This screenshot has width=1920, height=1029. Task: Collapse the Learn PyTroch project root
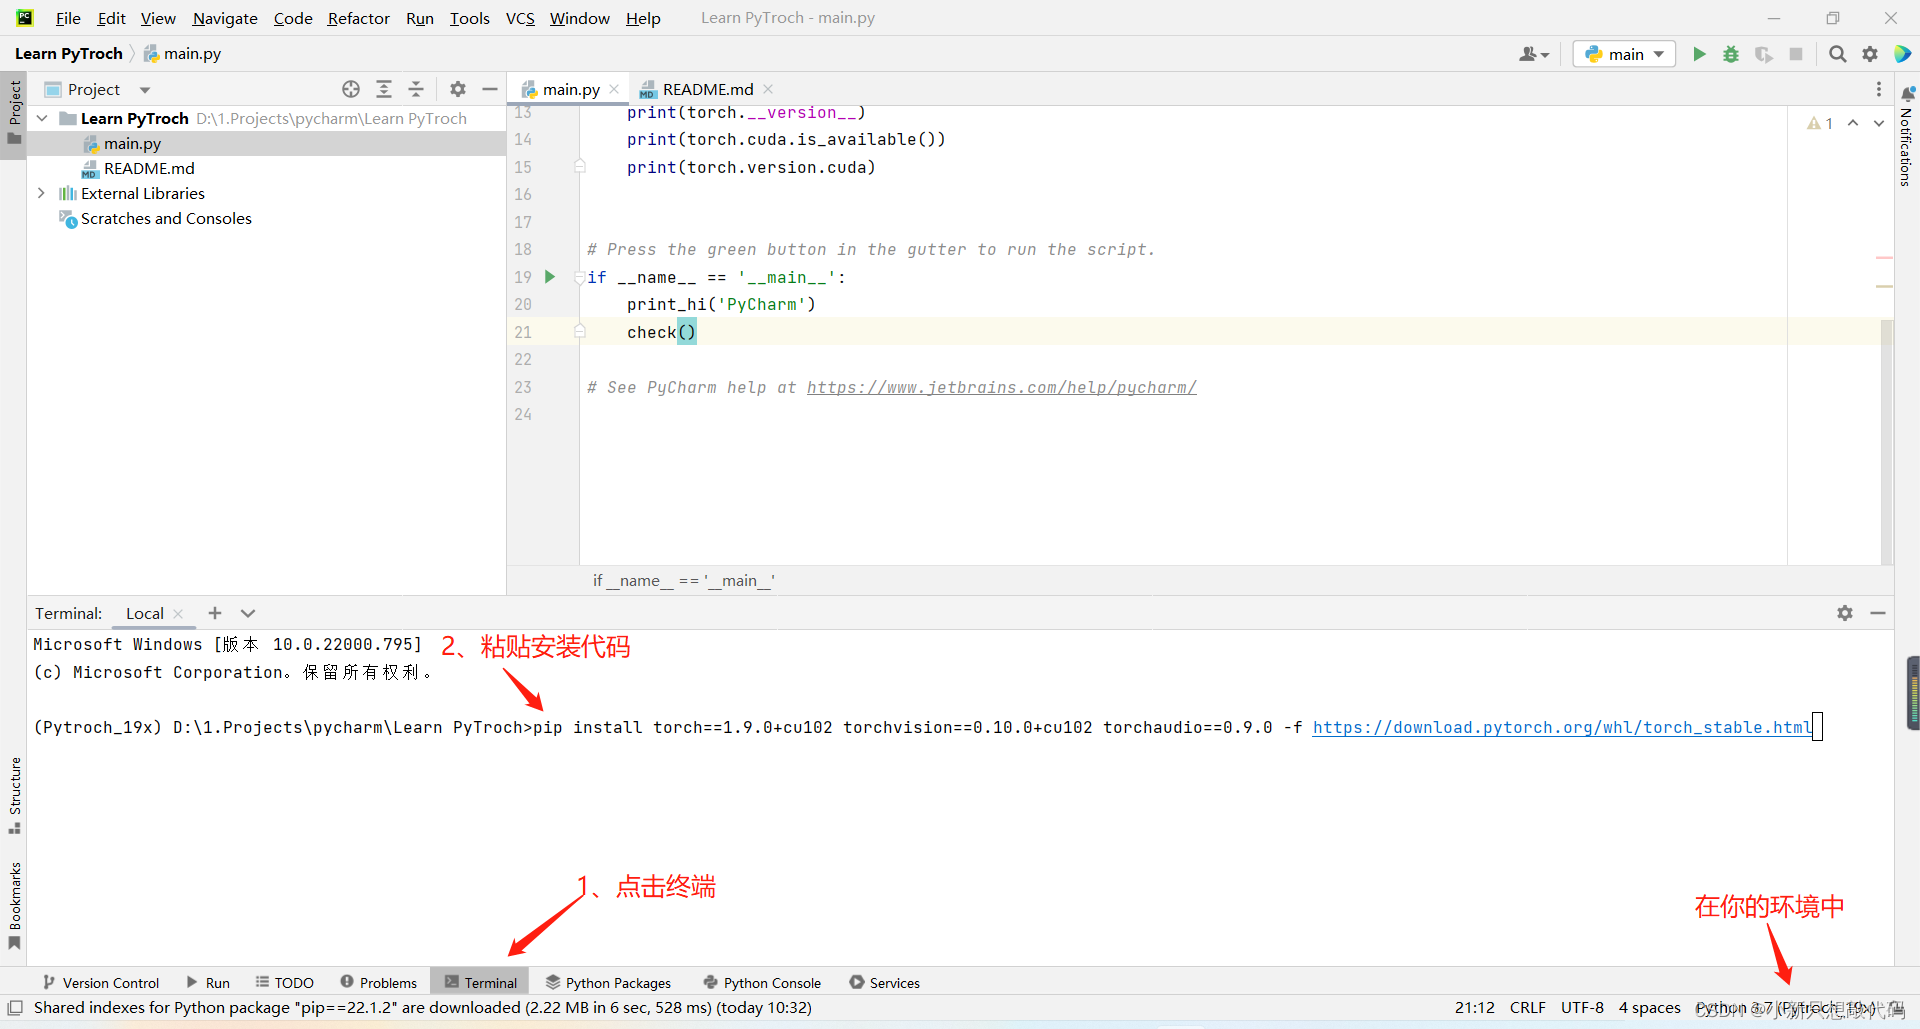pos(42,118)
